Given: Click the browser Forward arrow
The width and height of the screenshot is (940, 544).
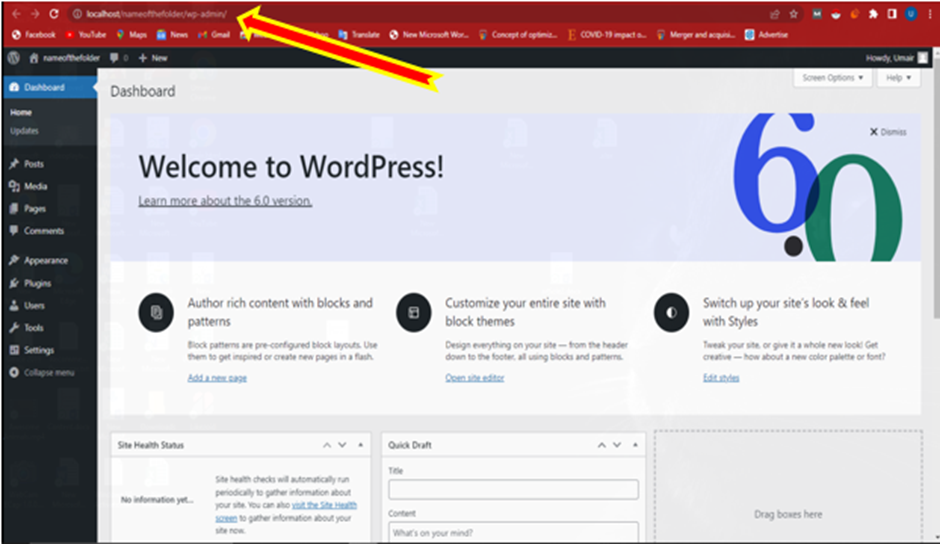Looking at the screenshot, I should tap(35, 14).
